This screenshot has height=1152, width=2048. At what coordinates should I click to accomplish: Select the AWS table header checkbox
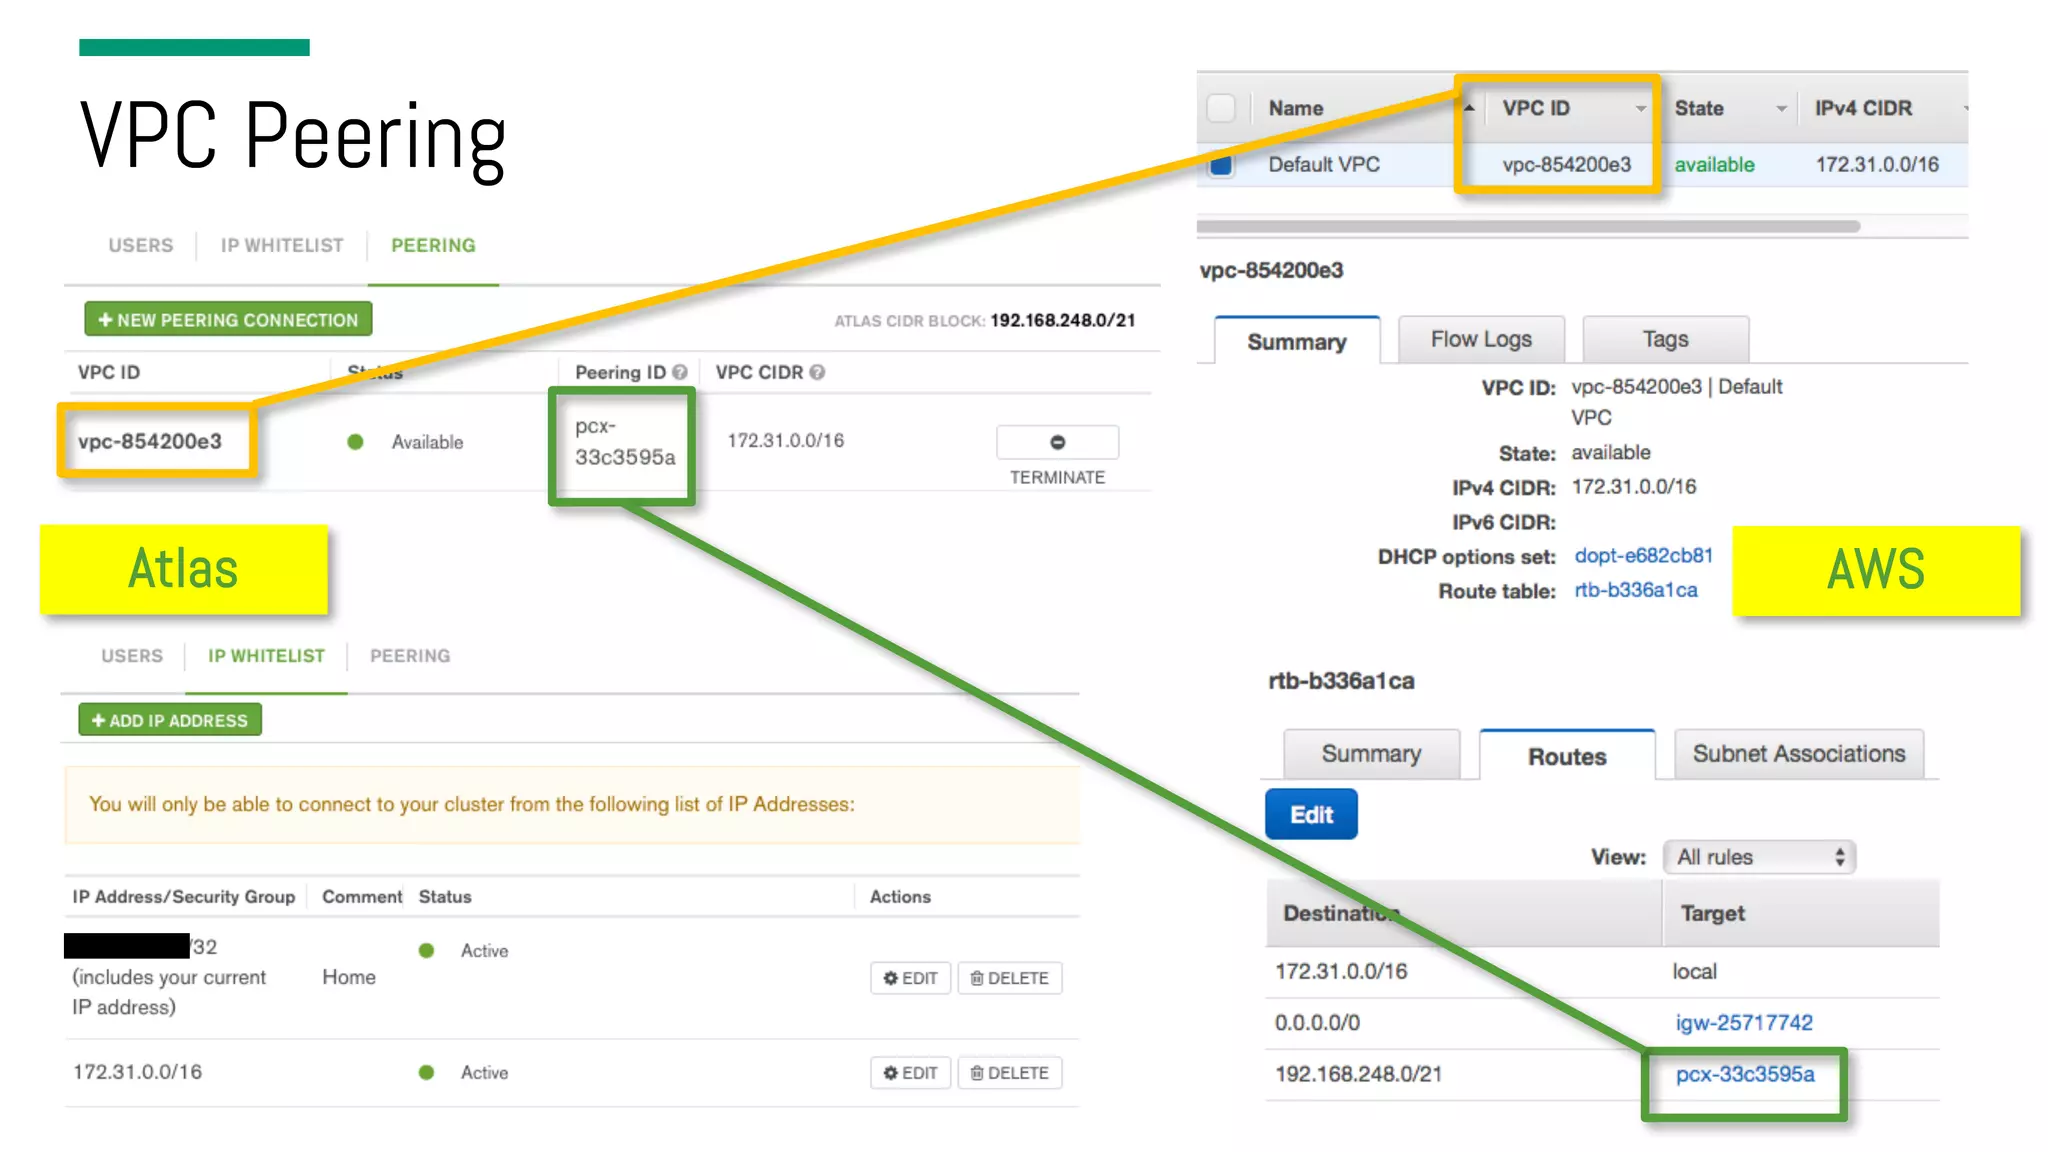point(1221,108)
